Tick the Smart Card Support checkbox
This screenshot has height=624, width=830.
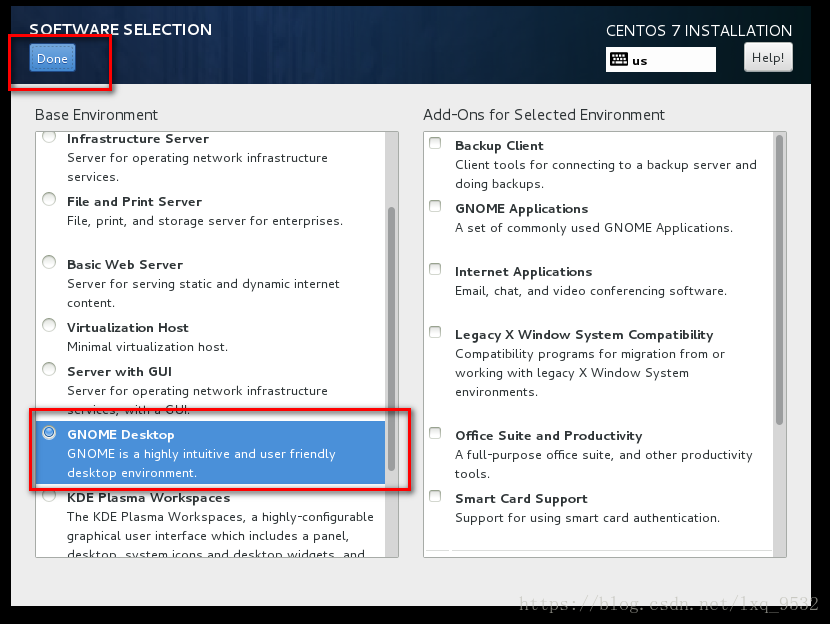435,496
